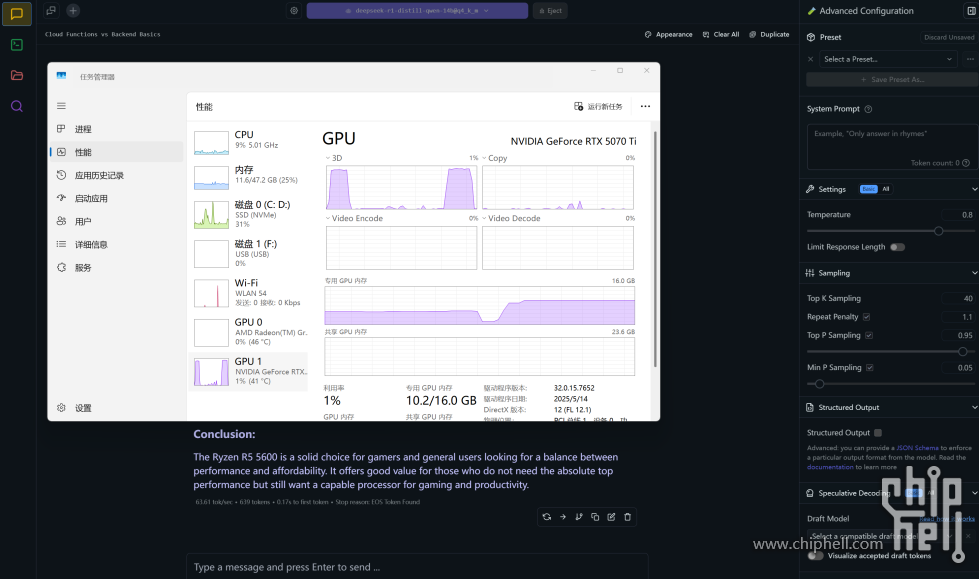Click the message input field
The width and height of the screenshot is (979, 579).
tap(417, 567)
